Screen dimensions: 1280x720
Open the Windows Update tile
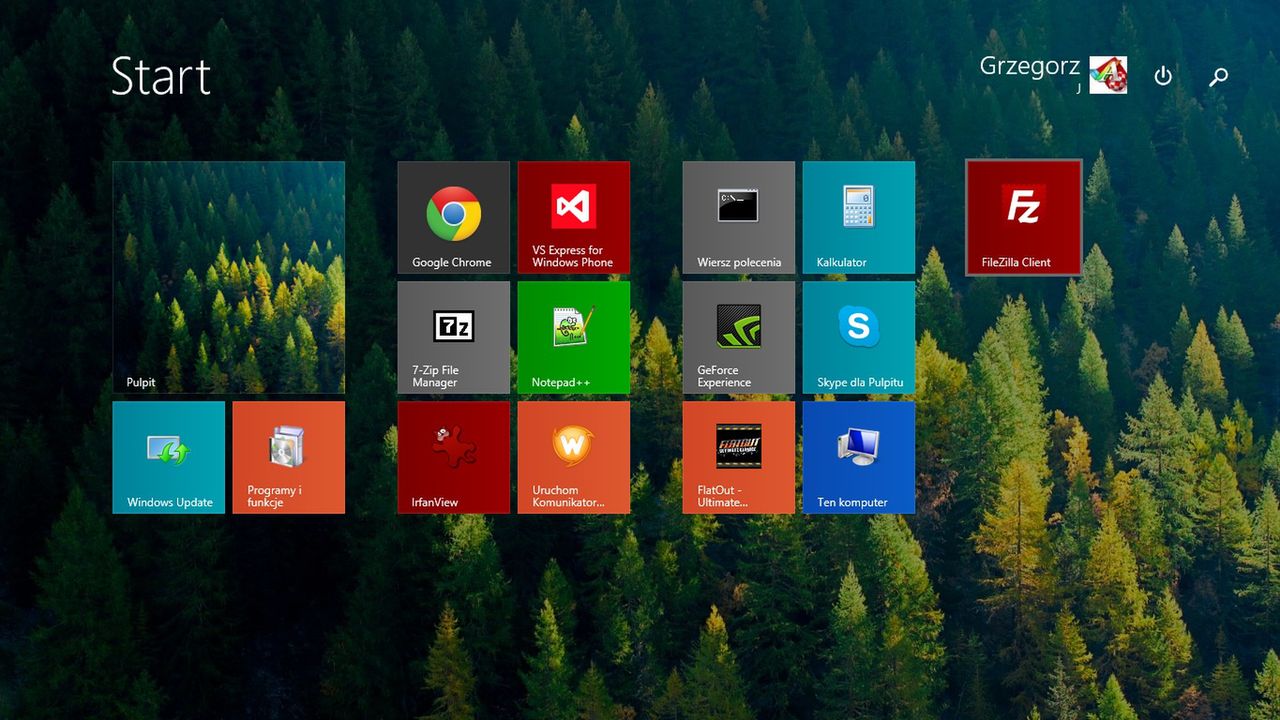(x=168, y=457)
